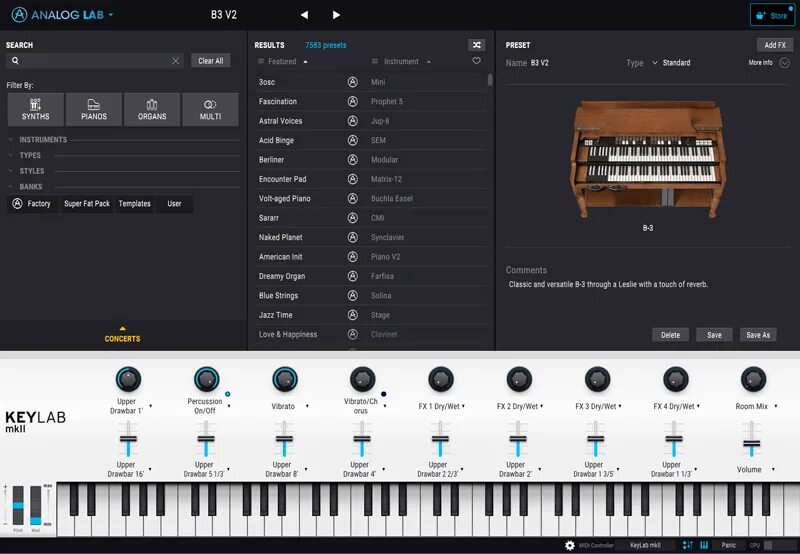Filter results by favorites heart
The height and width of the screenshot is (554, 800).
click(x=477, y=61)
